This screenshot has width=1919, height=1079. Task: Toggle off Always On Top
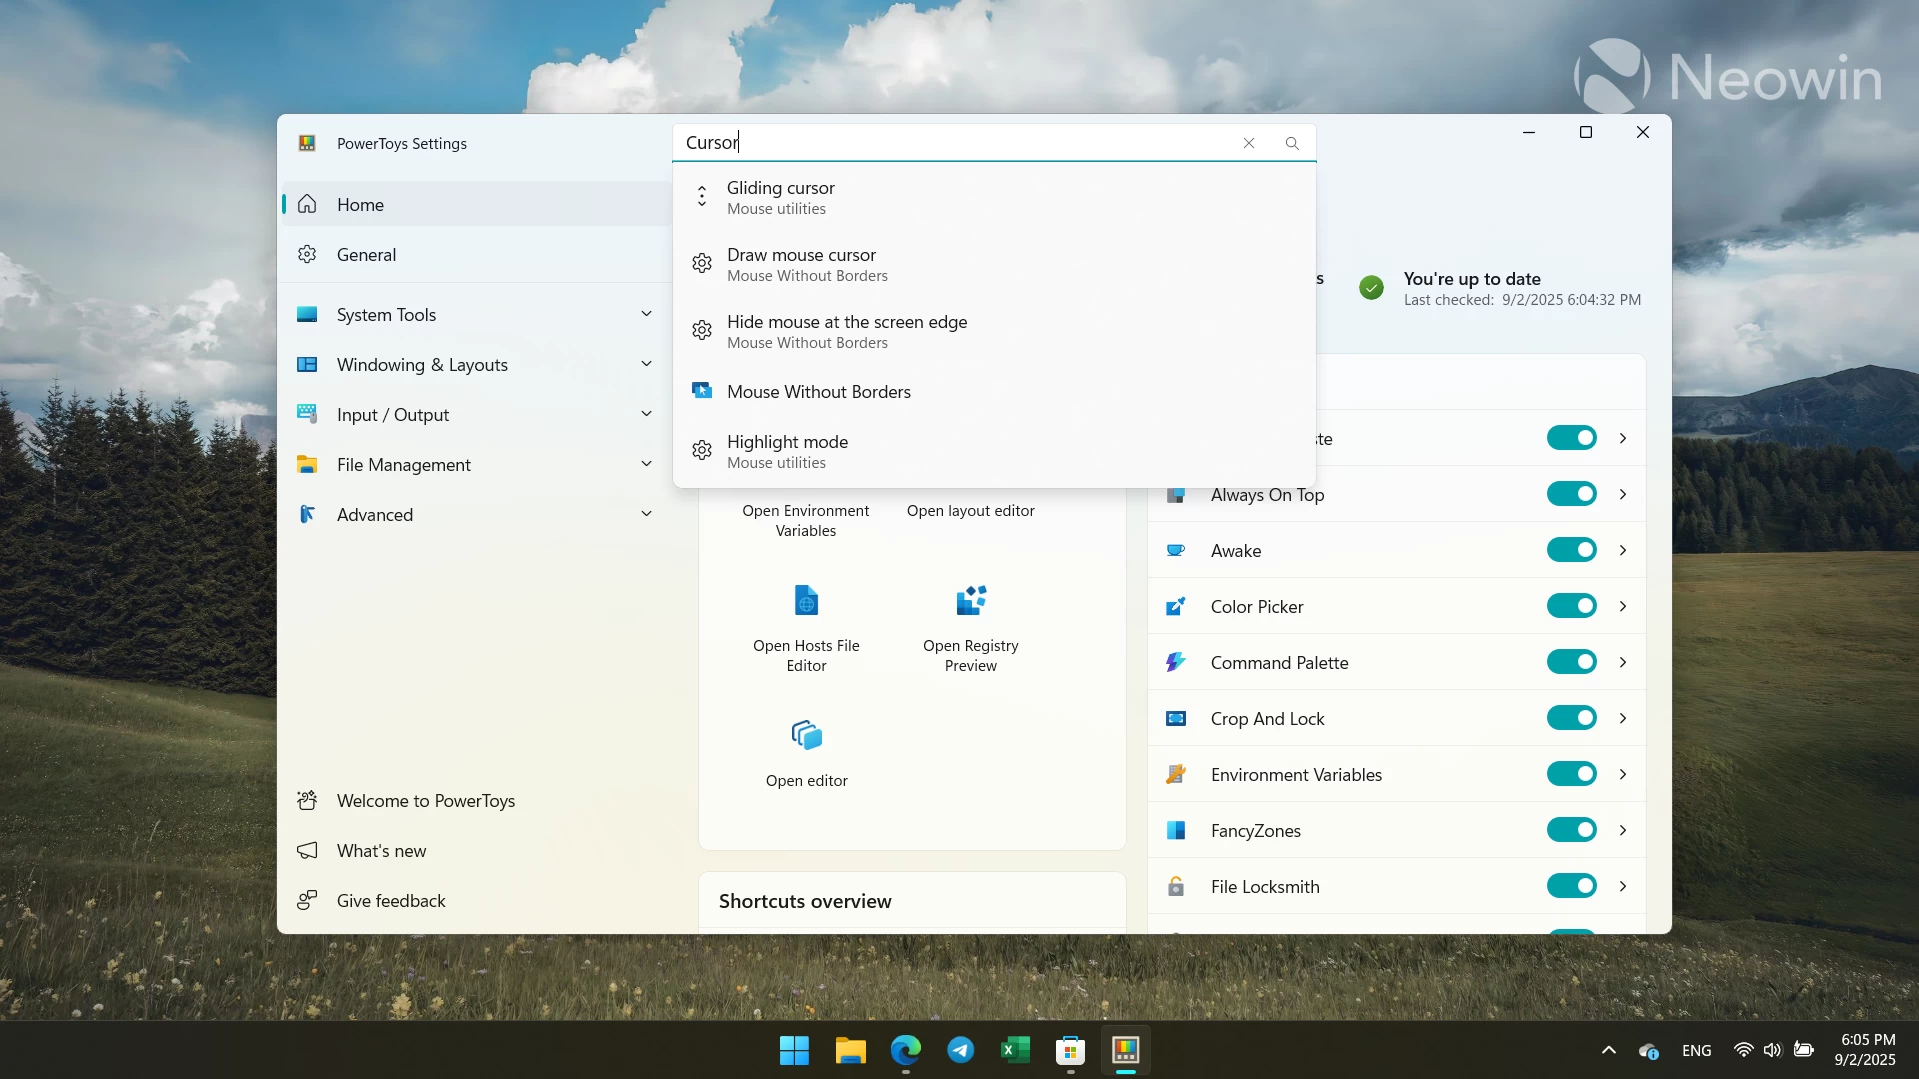click(1571, 494)
